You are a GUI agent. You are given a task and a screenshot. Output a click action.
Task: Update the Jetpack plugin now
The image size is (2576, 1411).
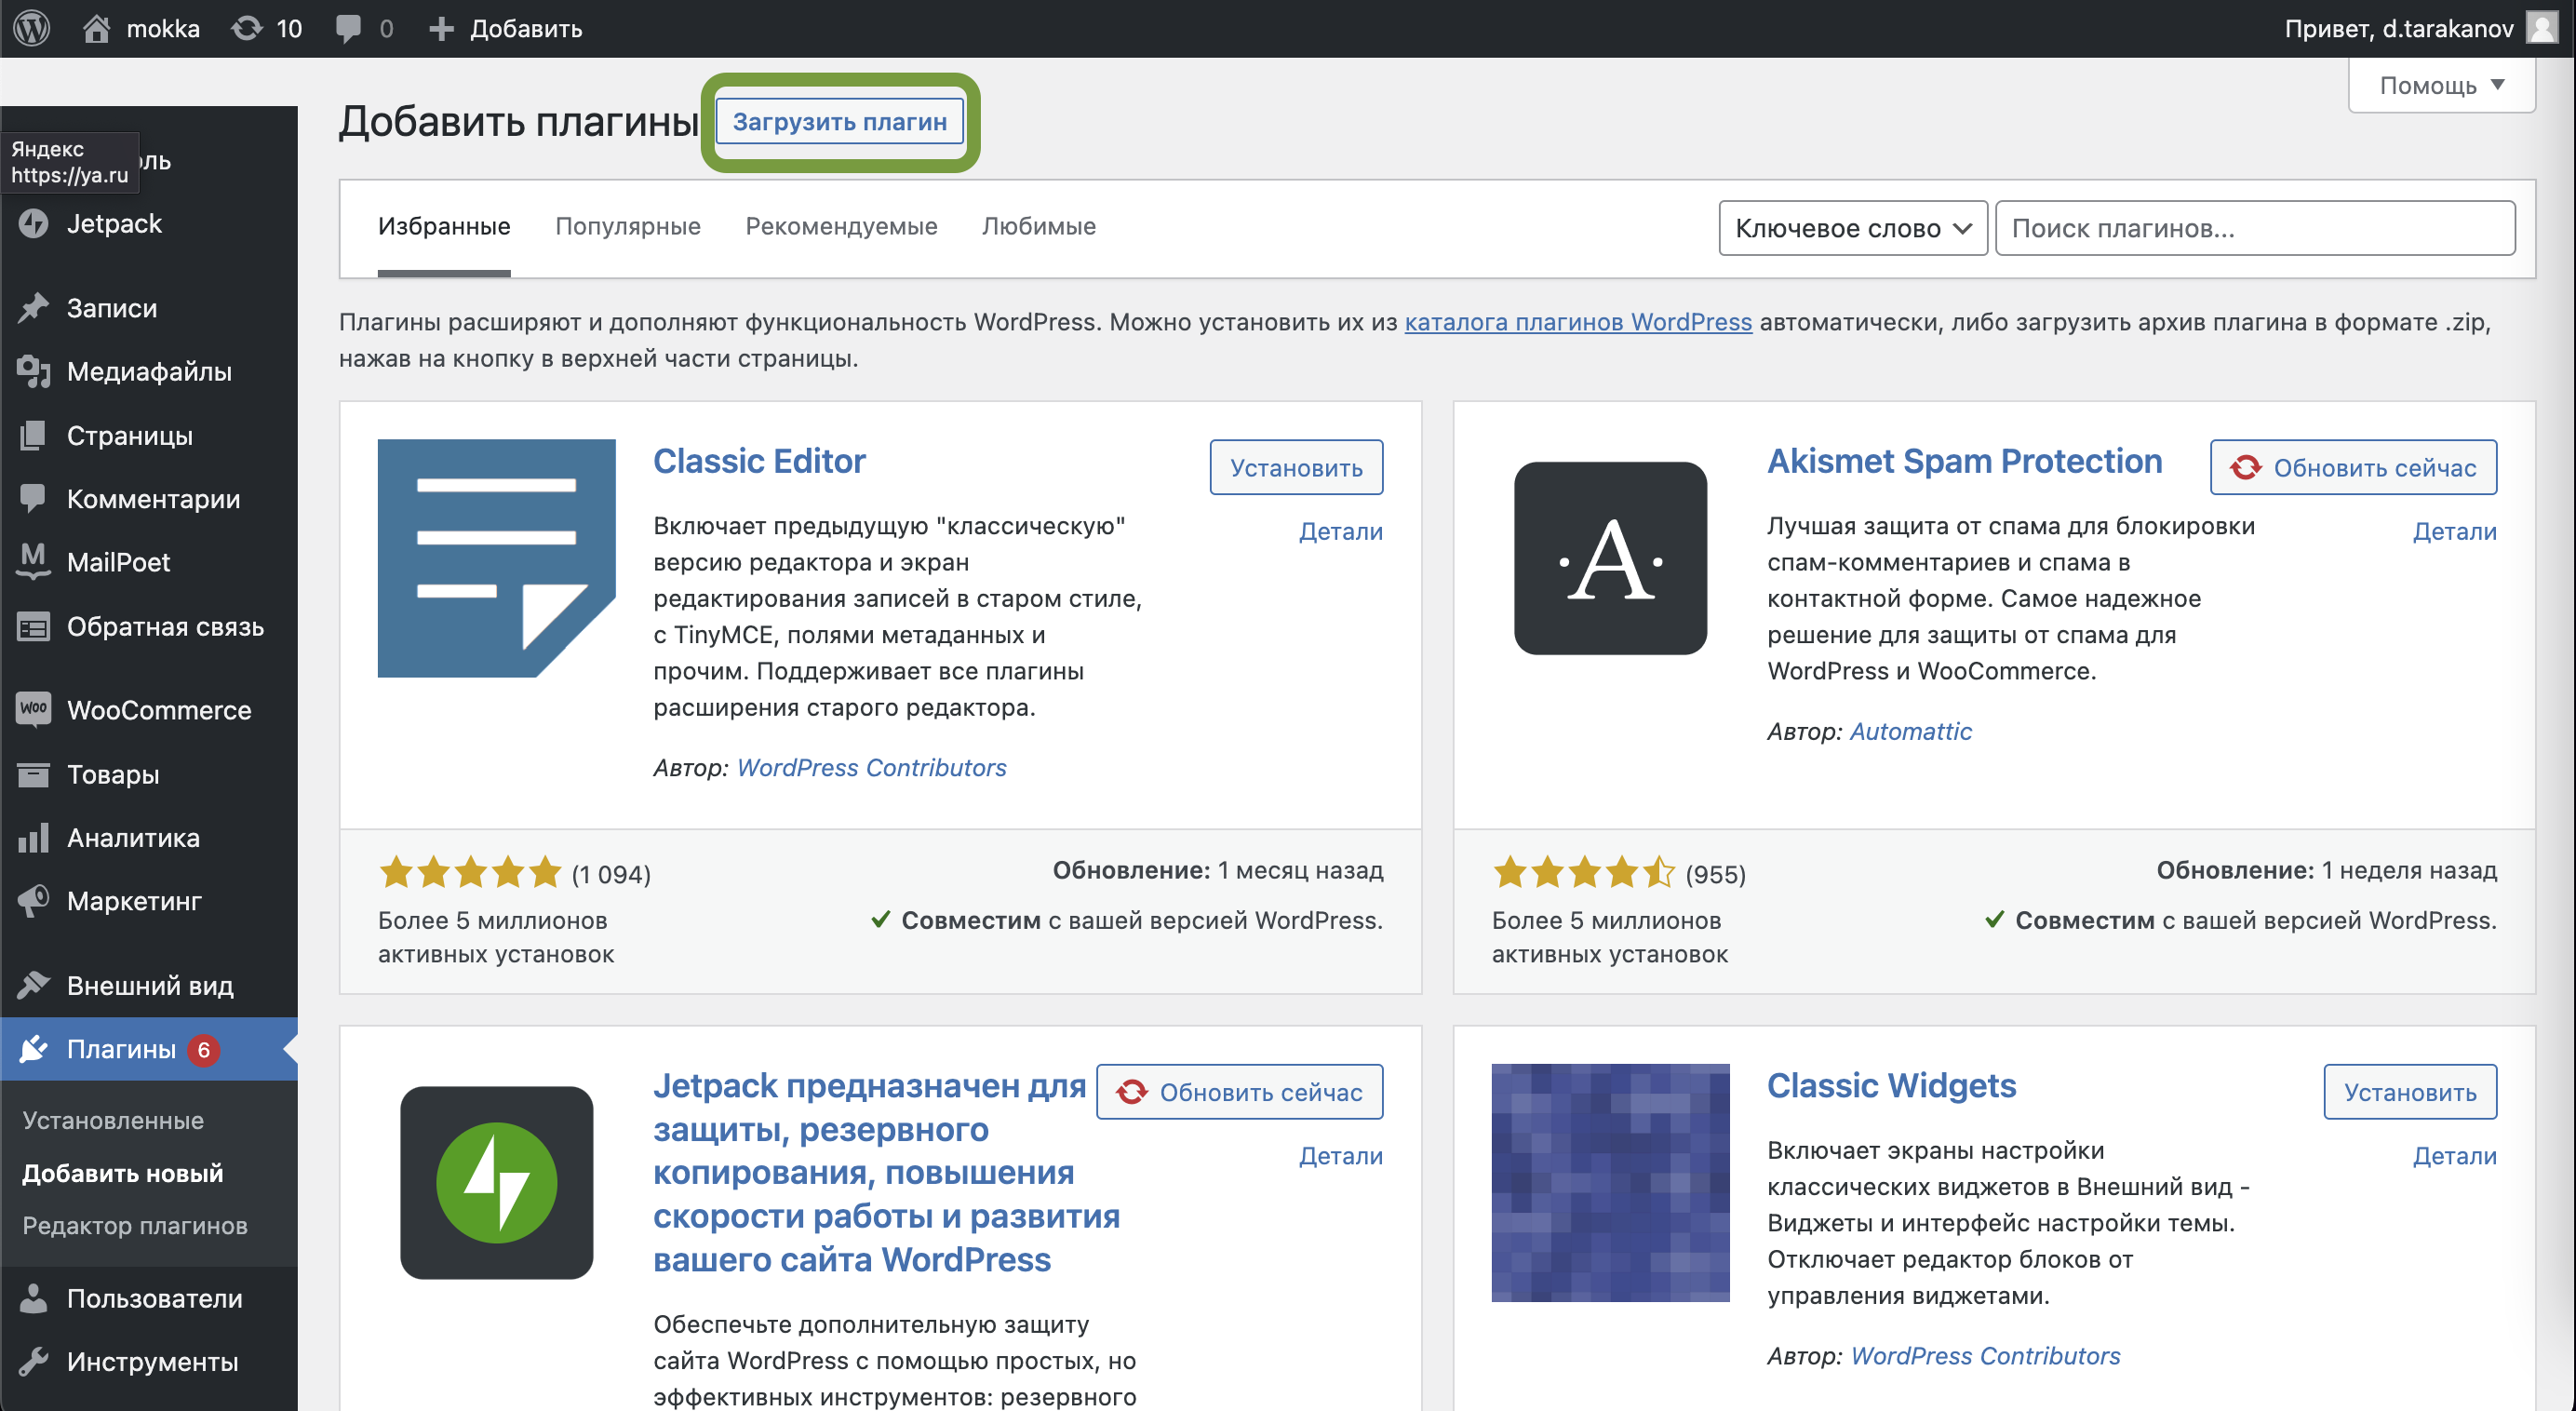point(1240,1091)
